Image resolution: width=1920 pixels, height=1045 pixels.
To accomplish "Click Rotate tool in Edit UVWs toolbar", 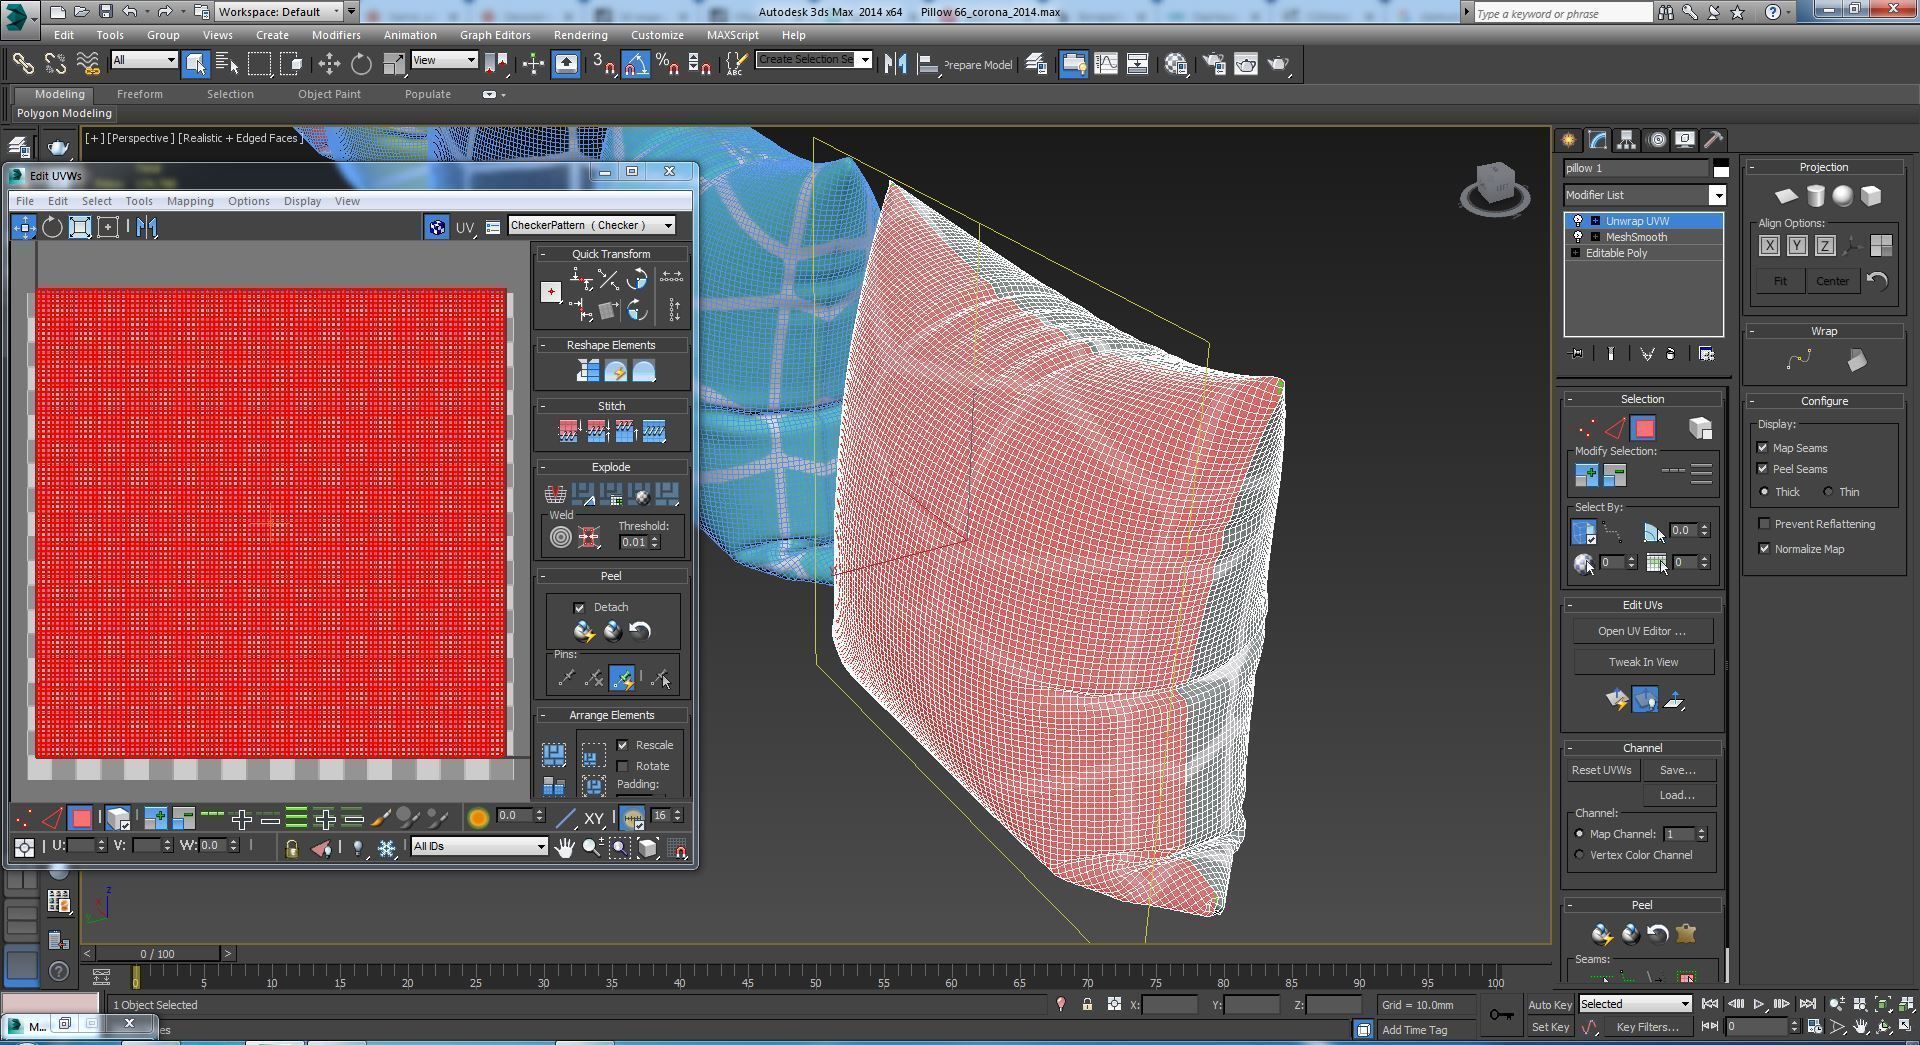I will (x=52, y=227).
